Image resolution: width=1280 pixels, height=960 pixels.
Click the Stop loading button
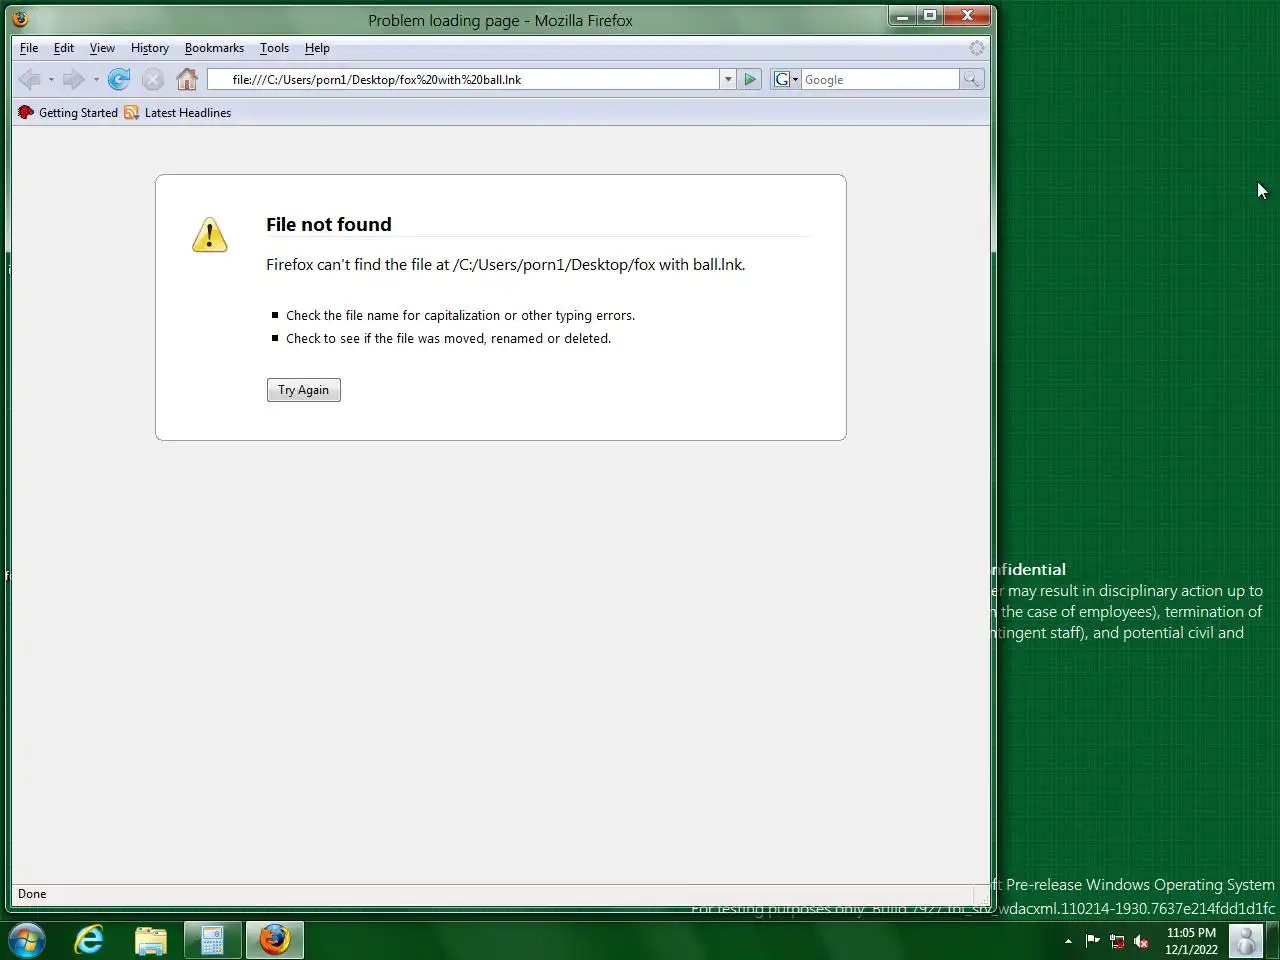tap(153, 79)
